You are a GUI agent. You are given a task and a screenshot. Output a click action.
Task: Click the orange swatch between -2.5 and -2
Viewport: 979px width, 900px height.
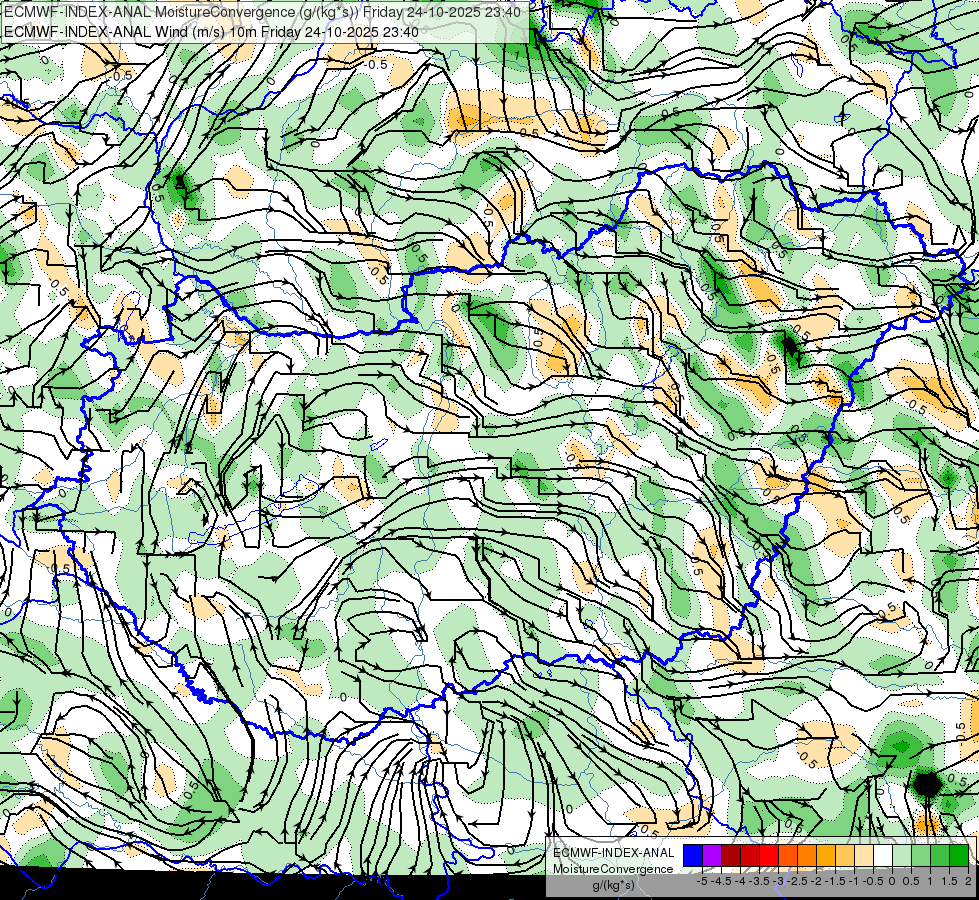pos(807,855)
